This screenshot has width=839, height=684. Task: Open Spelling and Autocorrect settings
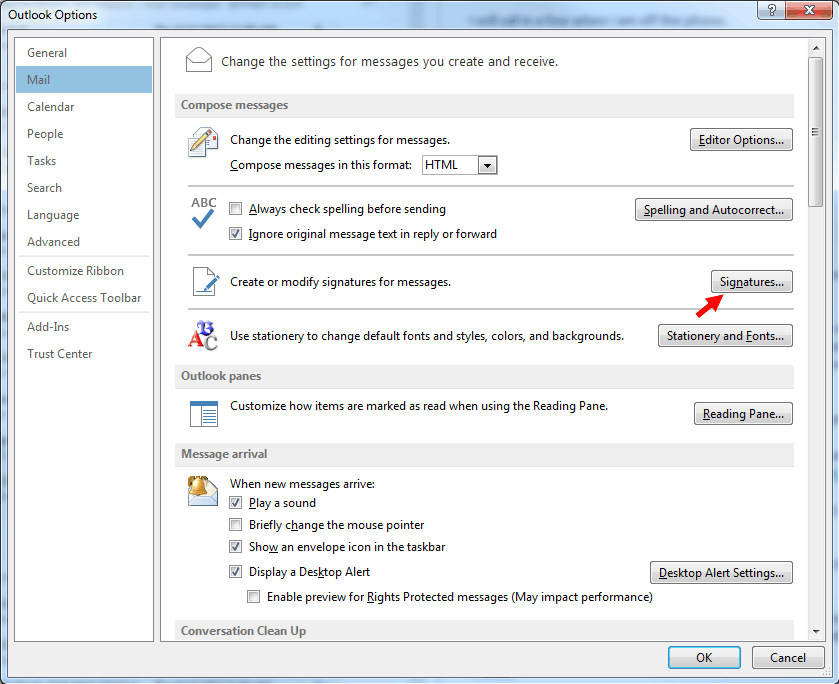point(714,210)
